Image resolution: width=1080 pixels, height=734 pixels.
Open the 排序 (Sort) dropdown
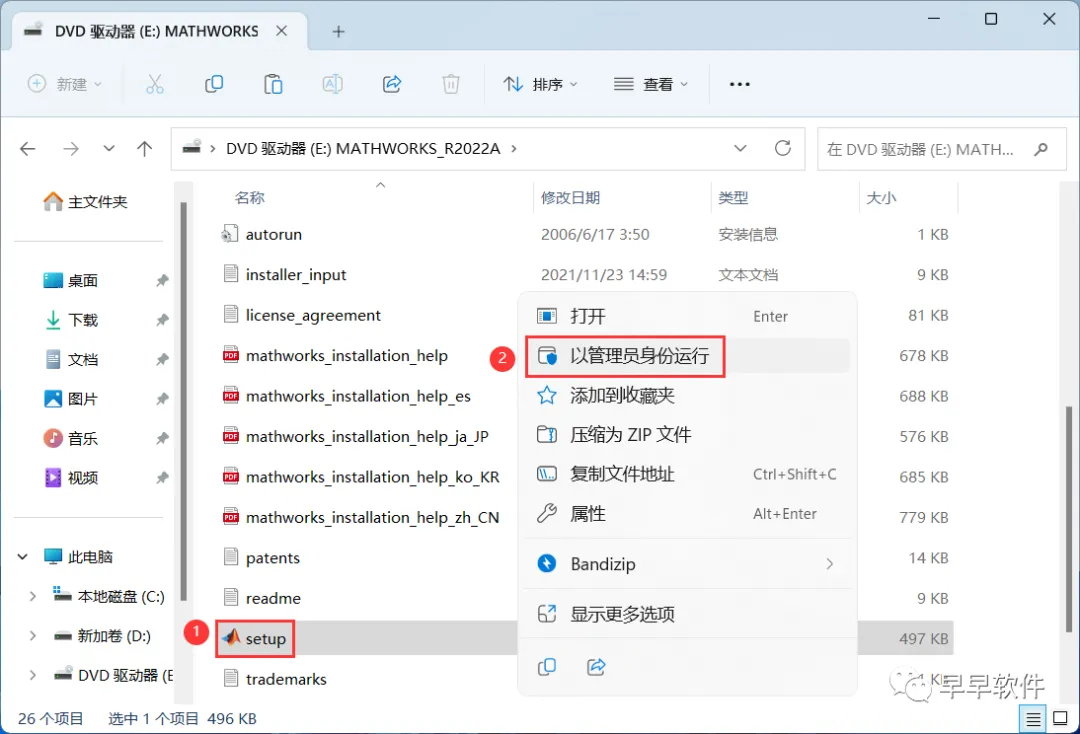pos(540,84)
